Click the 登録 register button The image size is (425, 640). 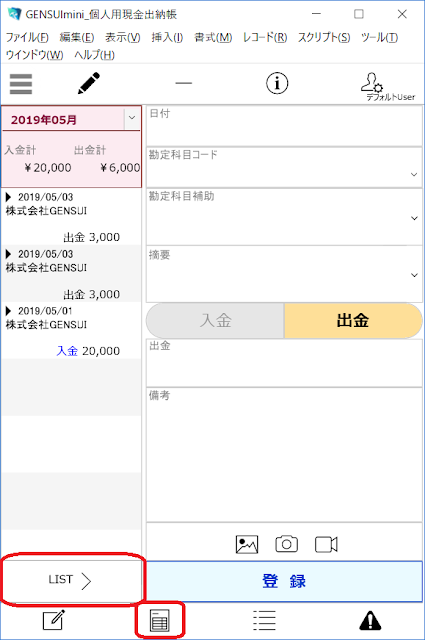[284, 581]
